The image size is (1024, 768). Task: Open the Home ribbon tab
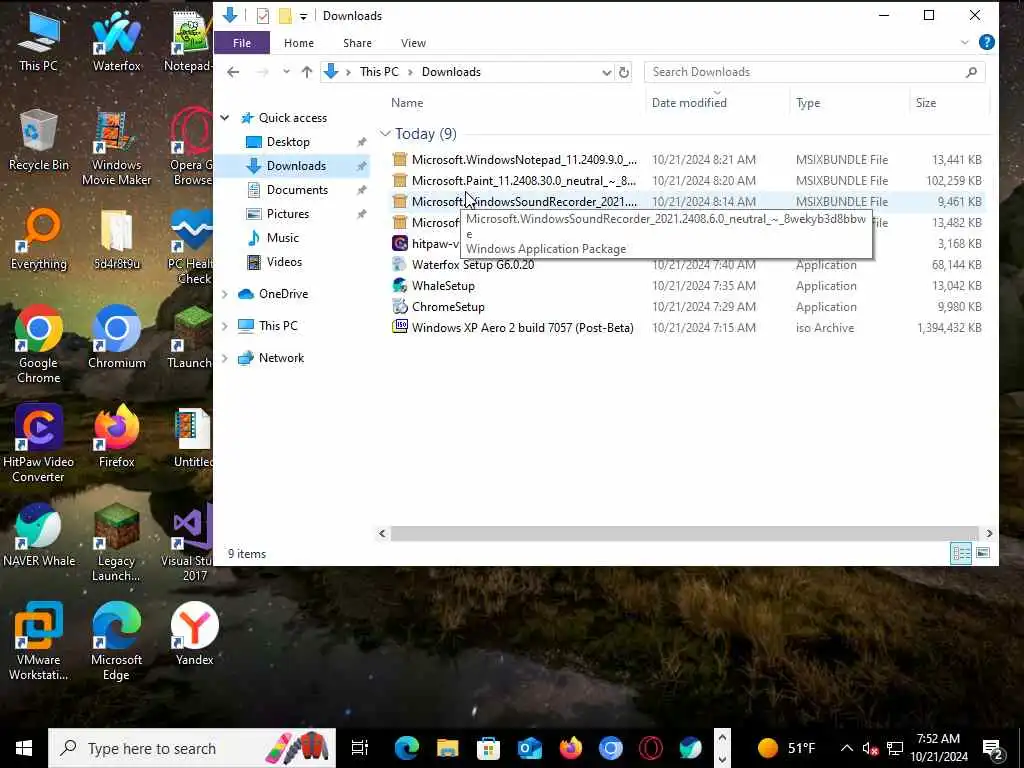[299, 42]
